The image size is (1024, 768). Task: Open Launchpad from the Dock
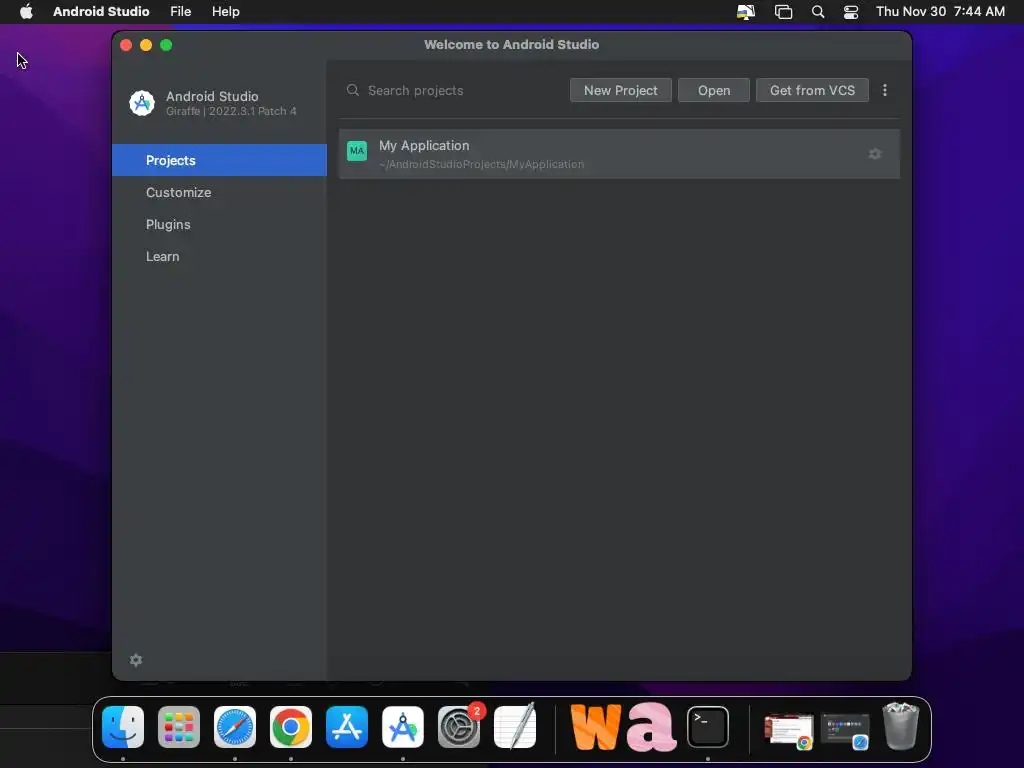click(179, 727)
